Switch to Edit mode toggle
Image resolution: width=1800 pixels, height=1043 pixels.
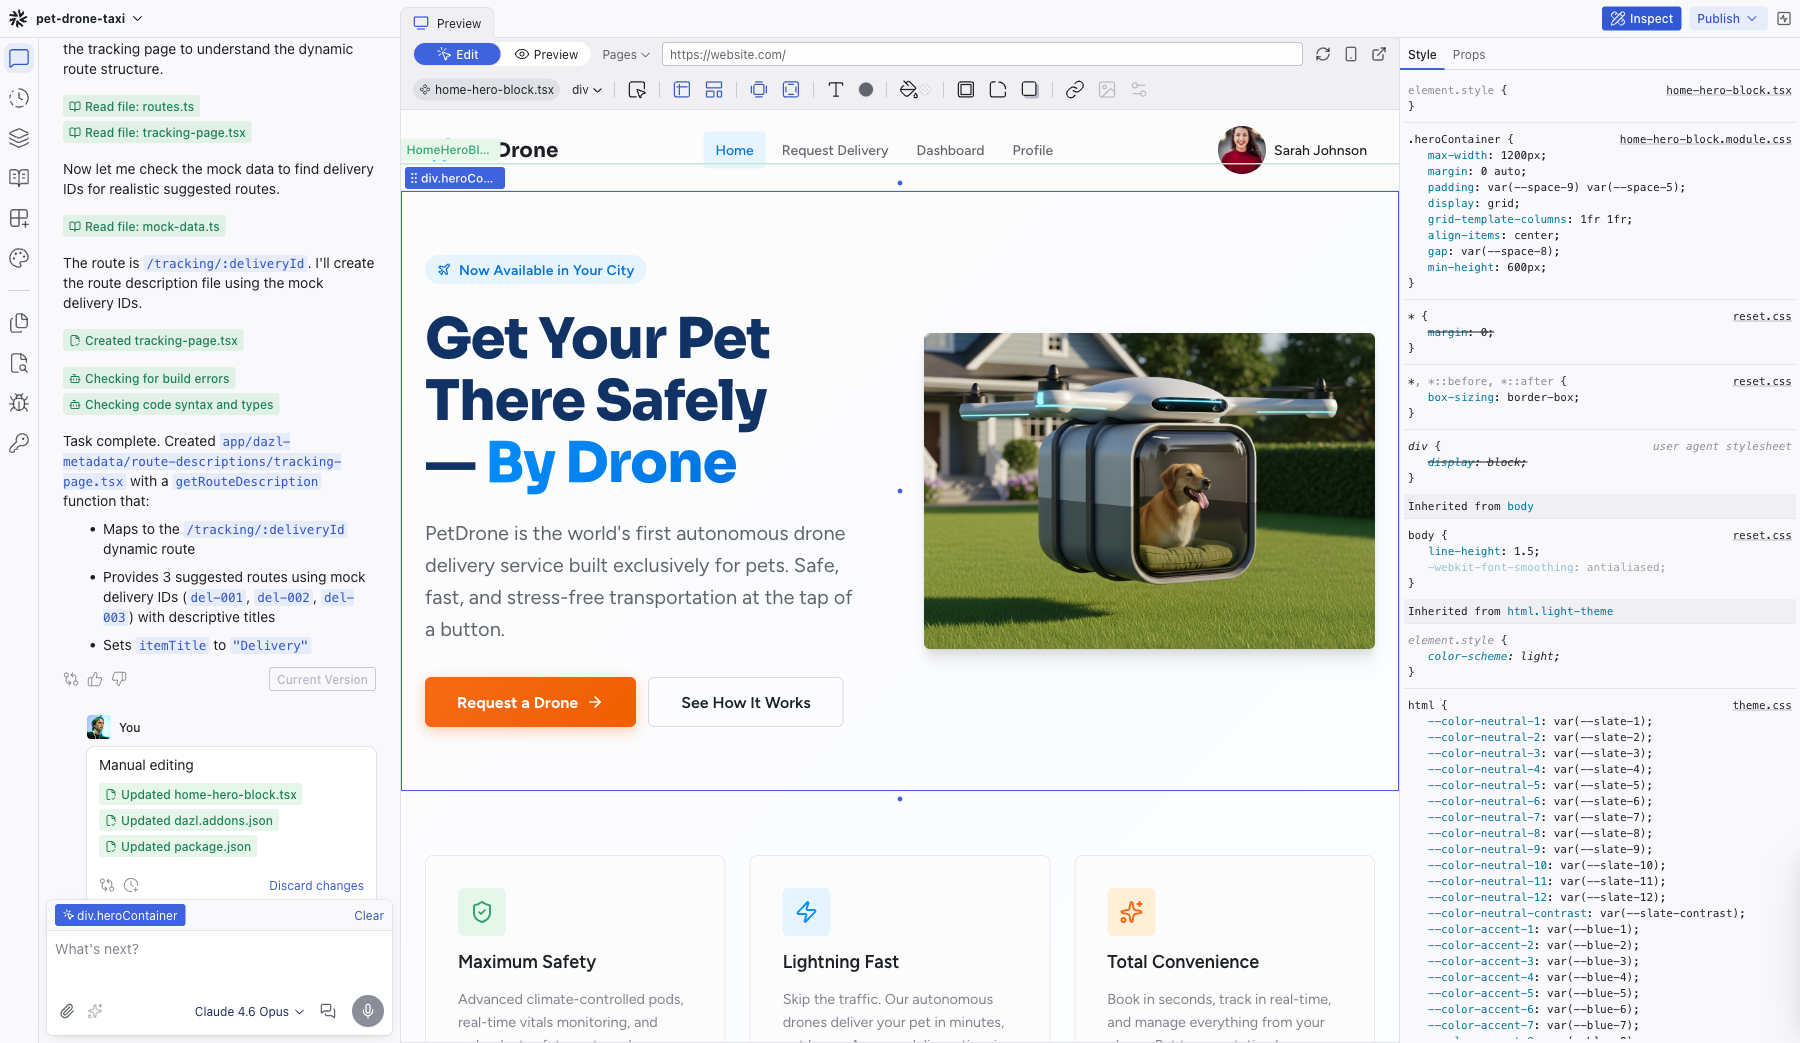[x=457, y=54]
